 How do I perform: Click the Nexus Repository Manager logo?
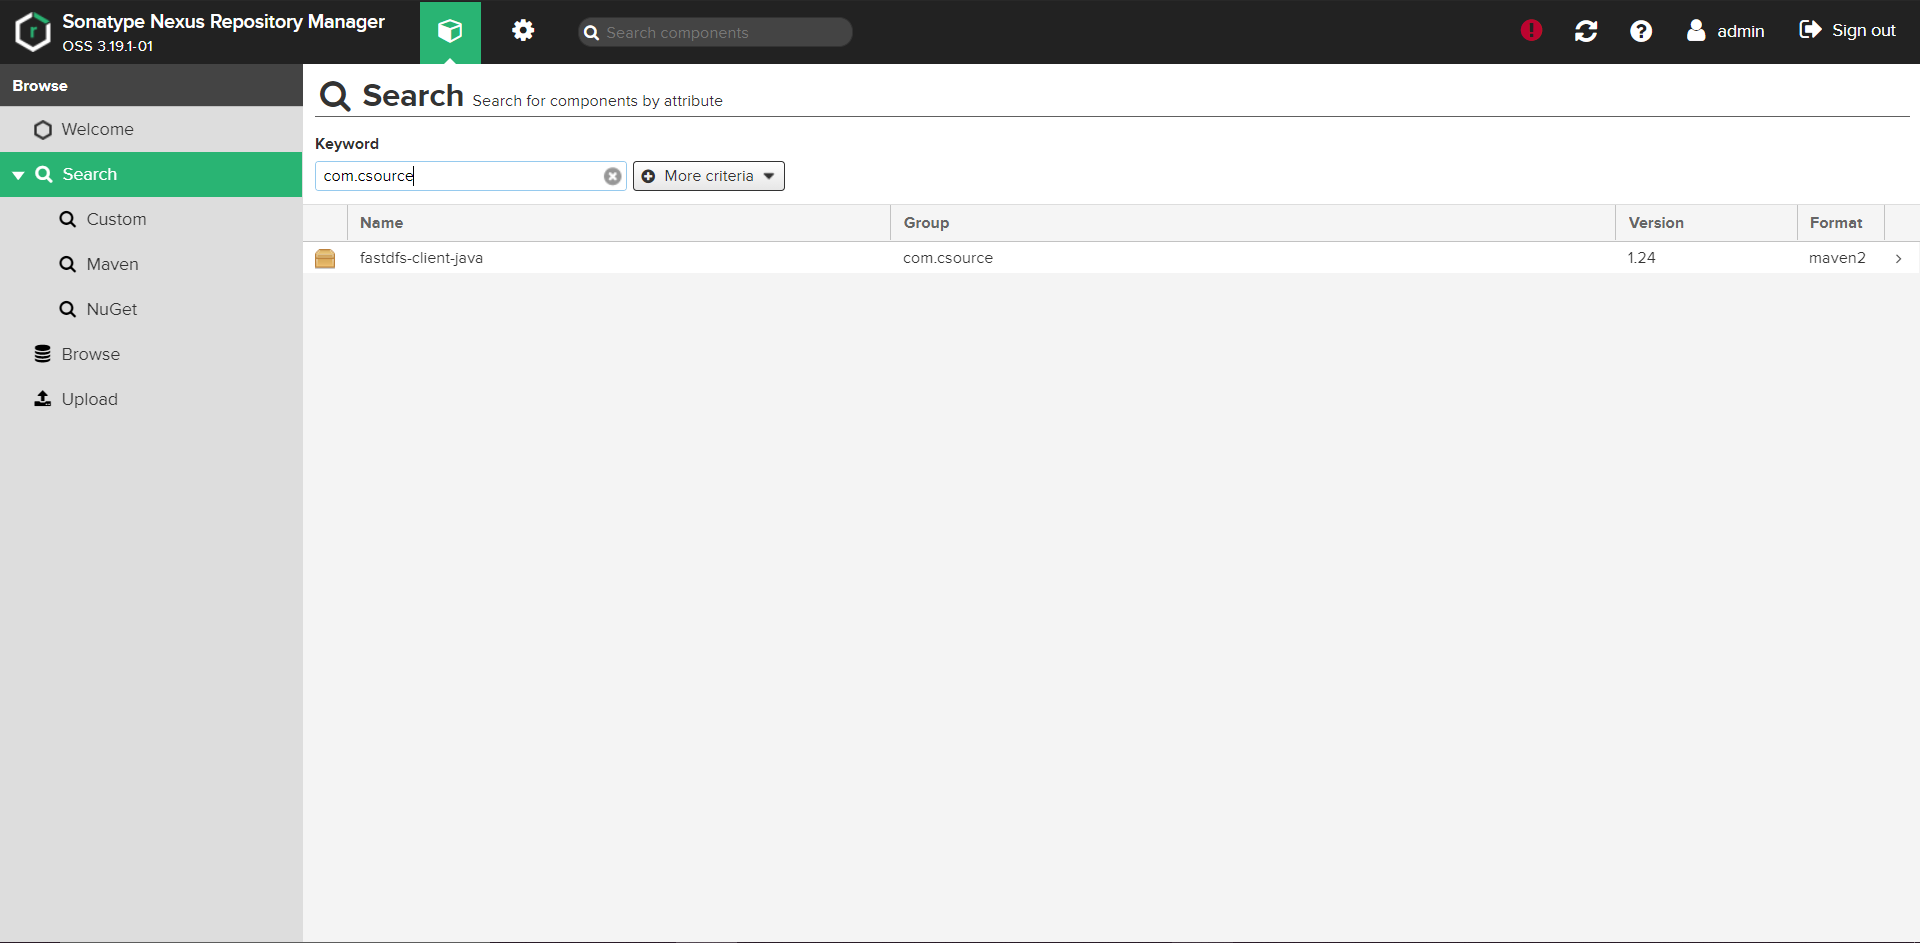pyautogui.click(x=32, y=31)
